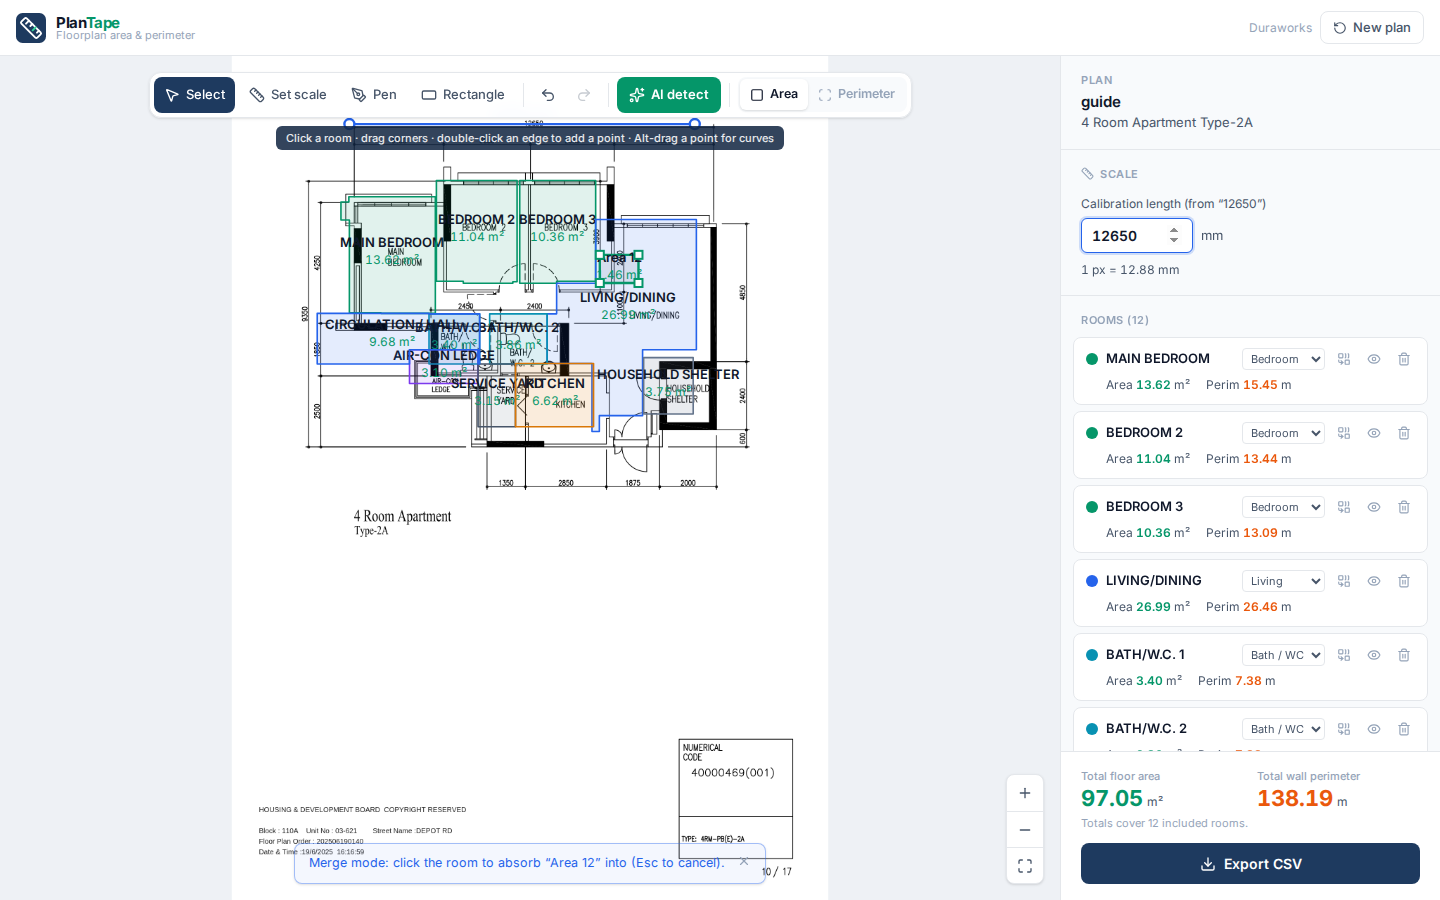
Task: Select the BEDROOM 3 name in the rooms list
Action: (x=1144, y=507)
